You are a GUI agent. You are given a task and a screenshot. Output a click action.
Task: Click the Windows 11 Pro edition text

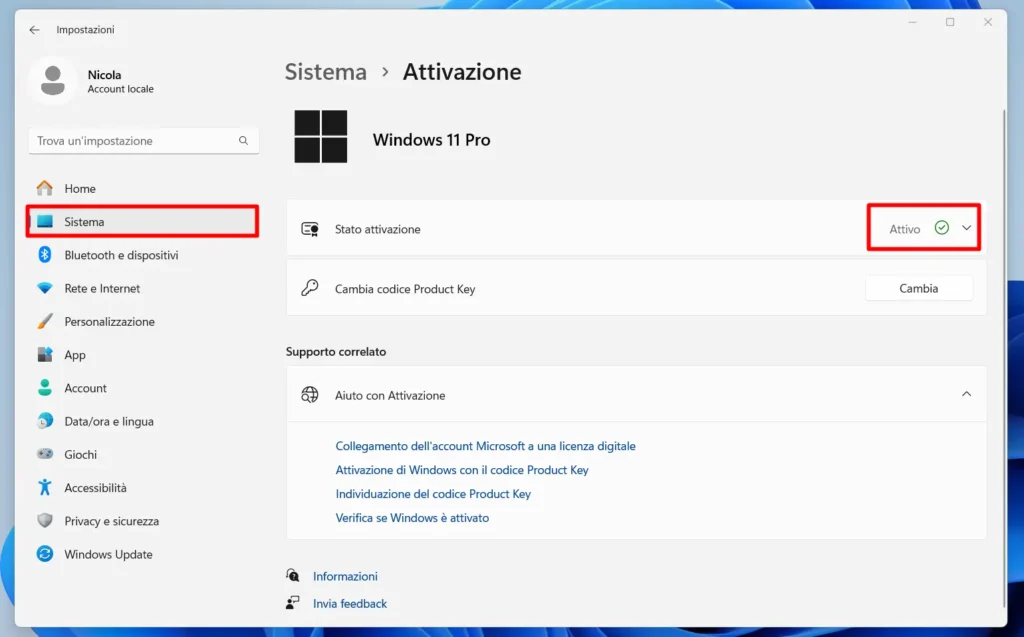click(431, 140)
